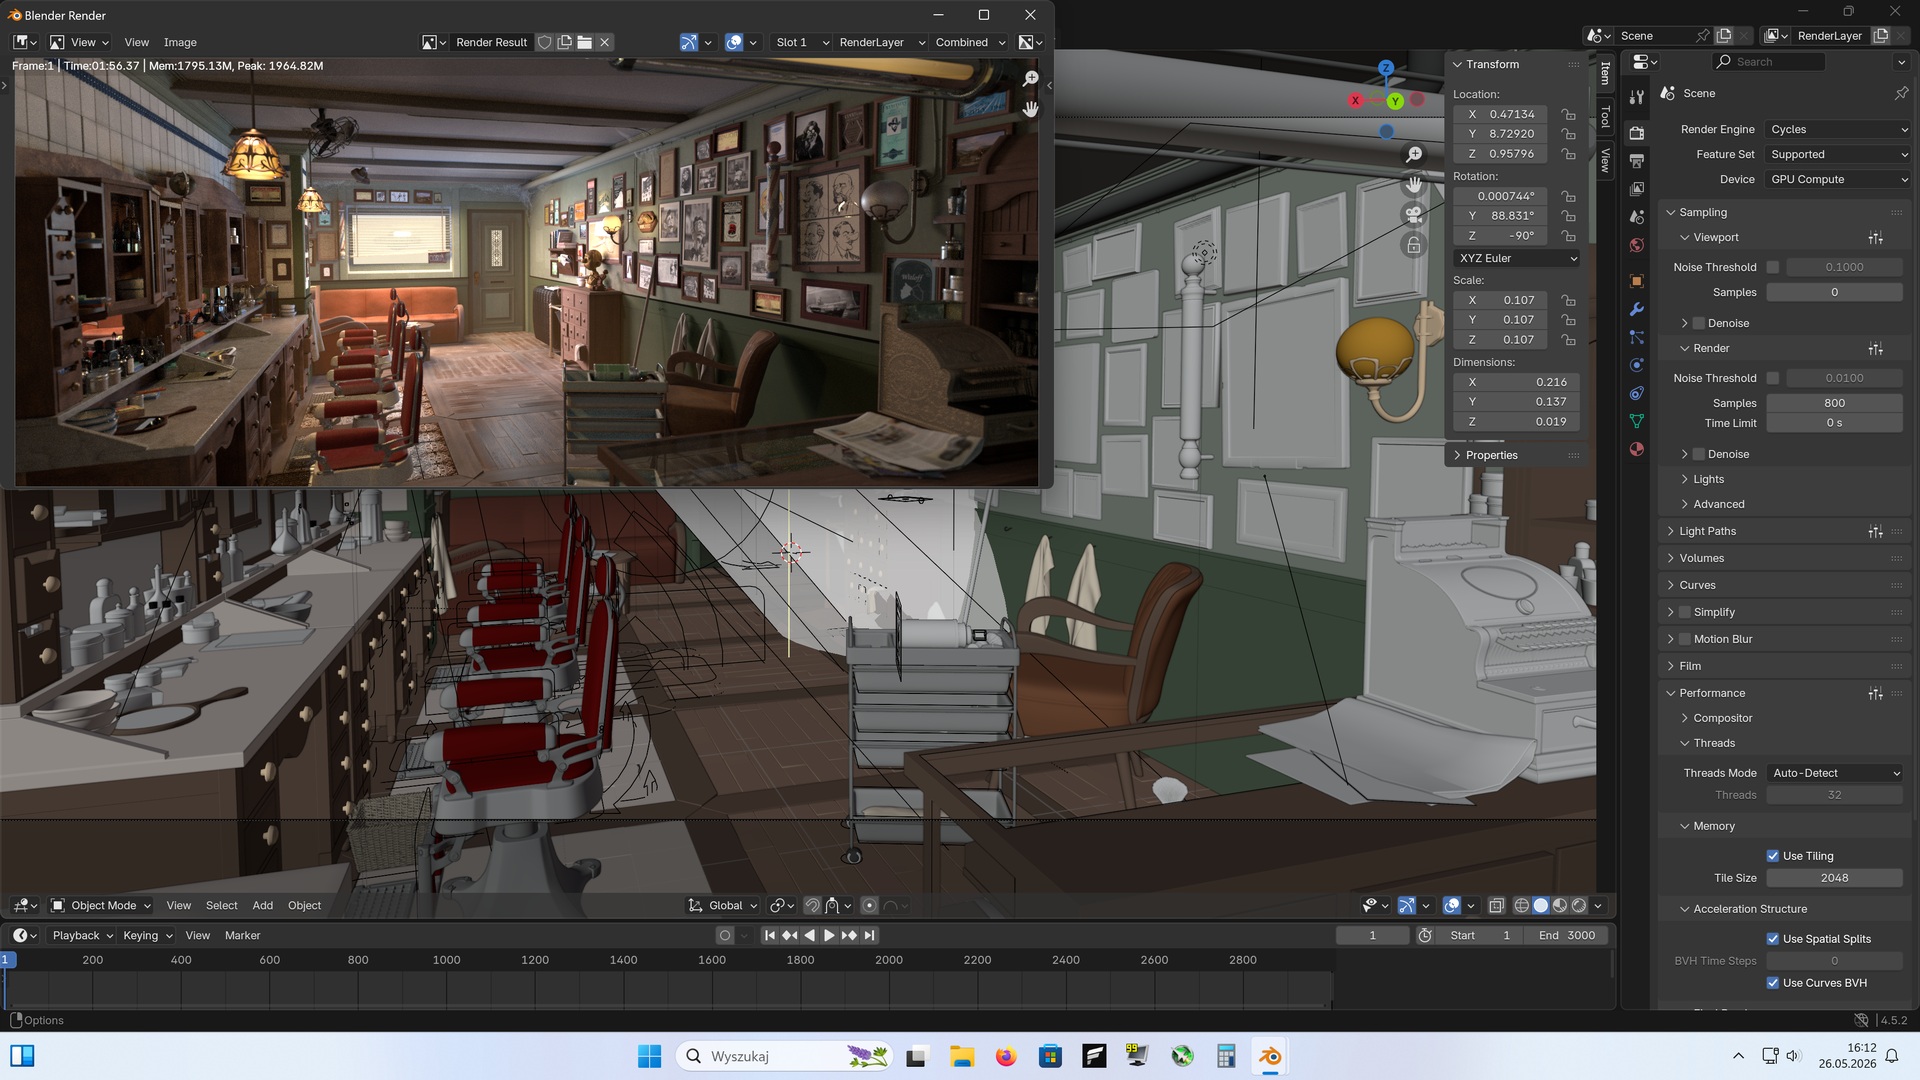Enable Viewport Noise Threshold checkbox

click(x=1773, y=267)
